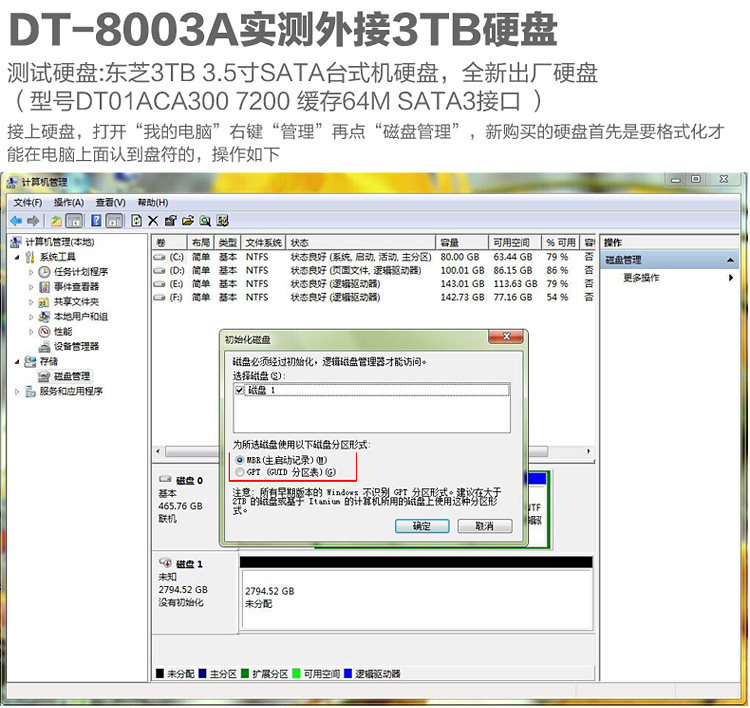Click the 磁盘 1 uninitialized disk icon
750x708 pixels.
(165, 563)
